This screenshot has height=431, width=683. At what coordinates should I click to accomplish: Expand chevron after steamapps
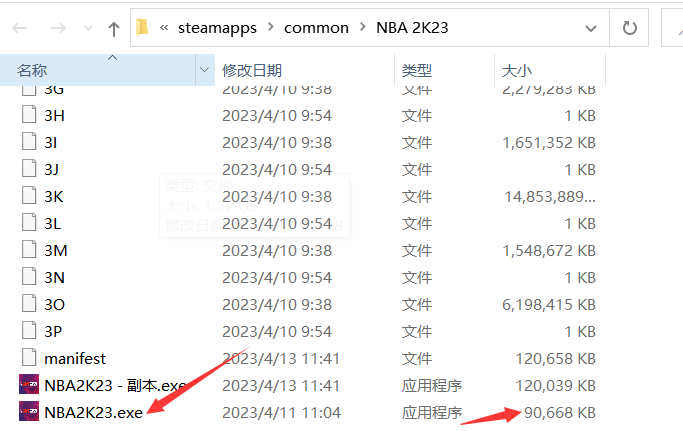coord(270,27)
